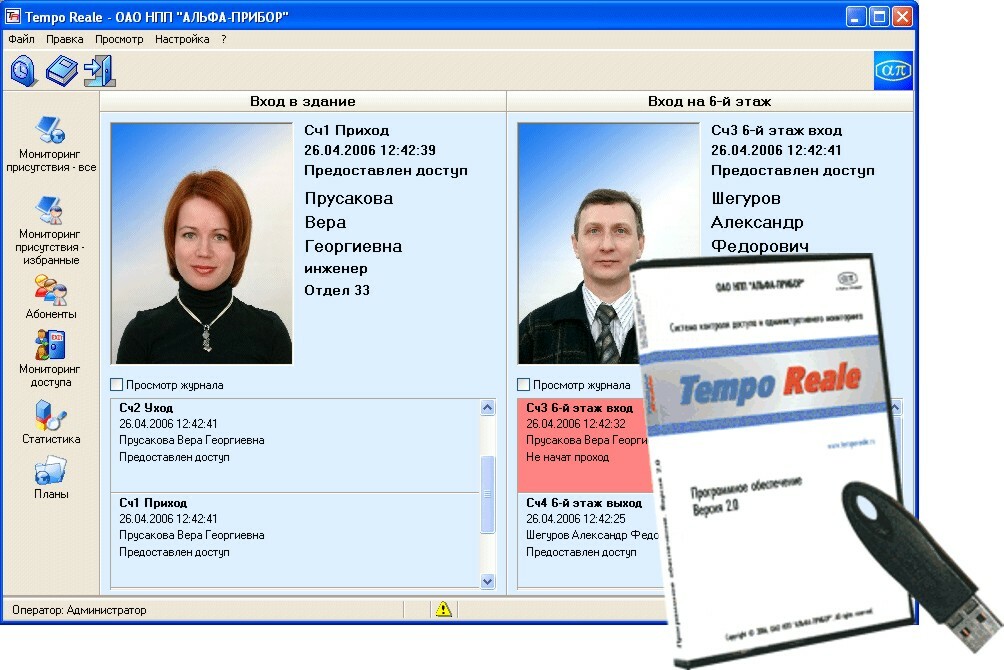Open Мониторинг присутствия - избранные
The image size is (1004, 670).
(x=50, y=231)
